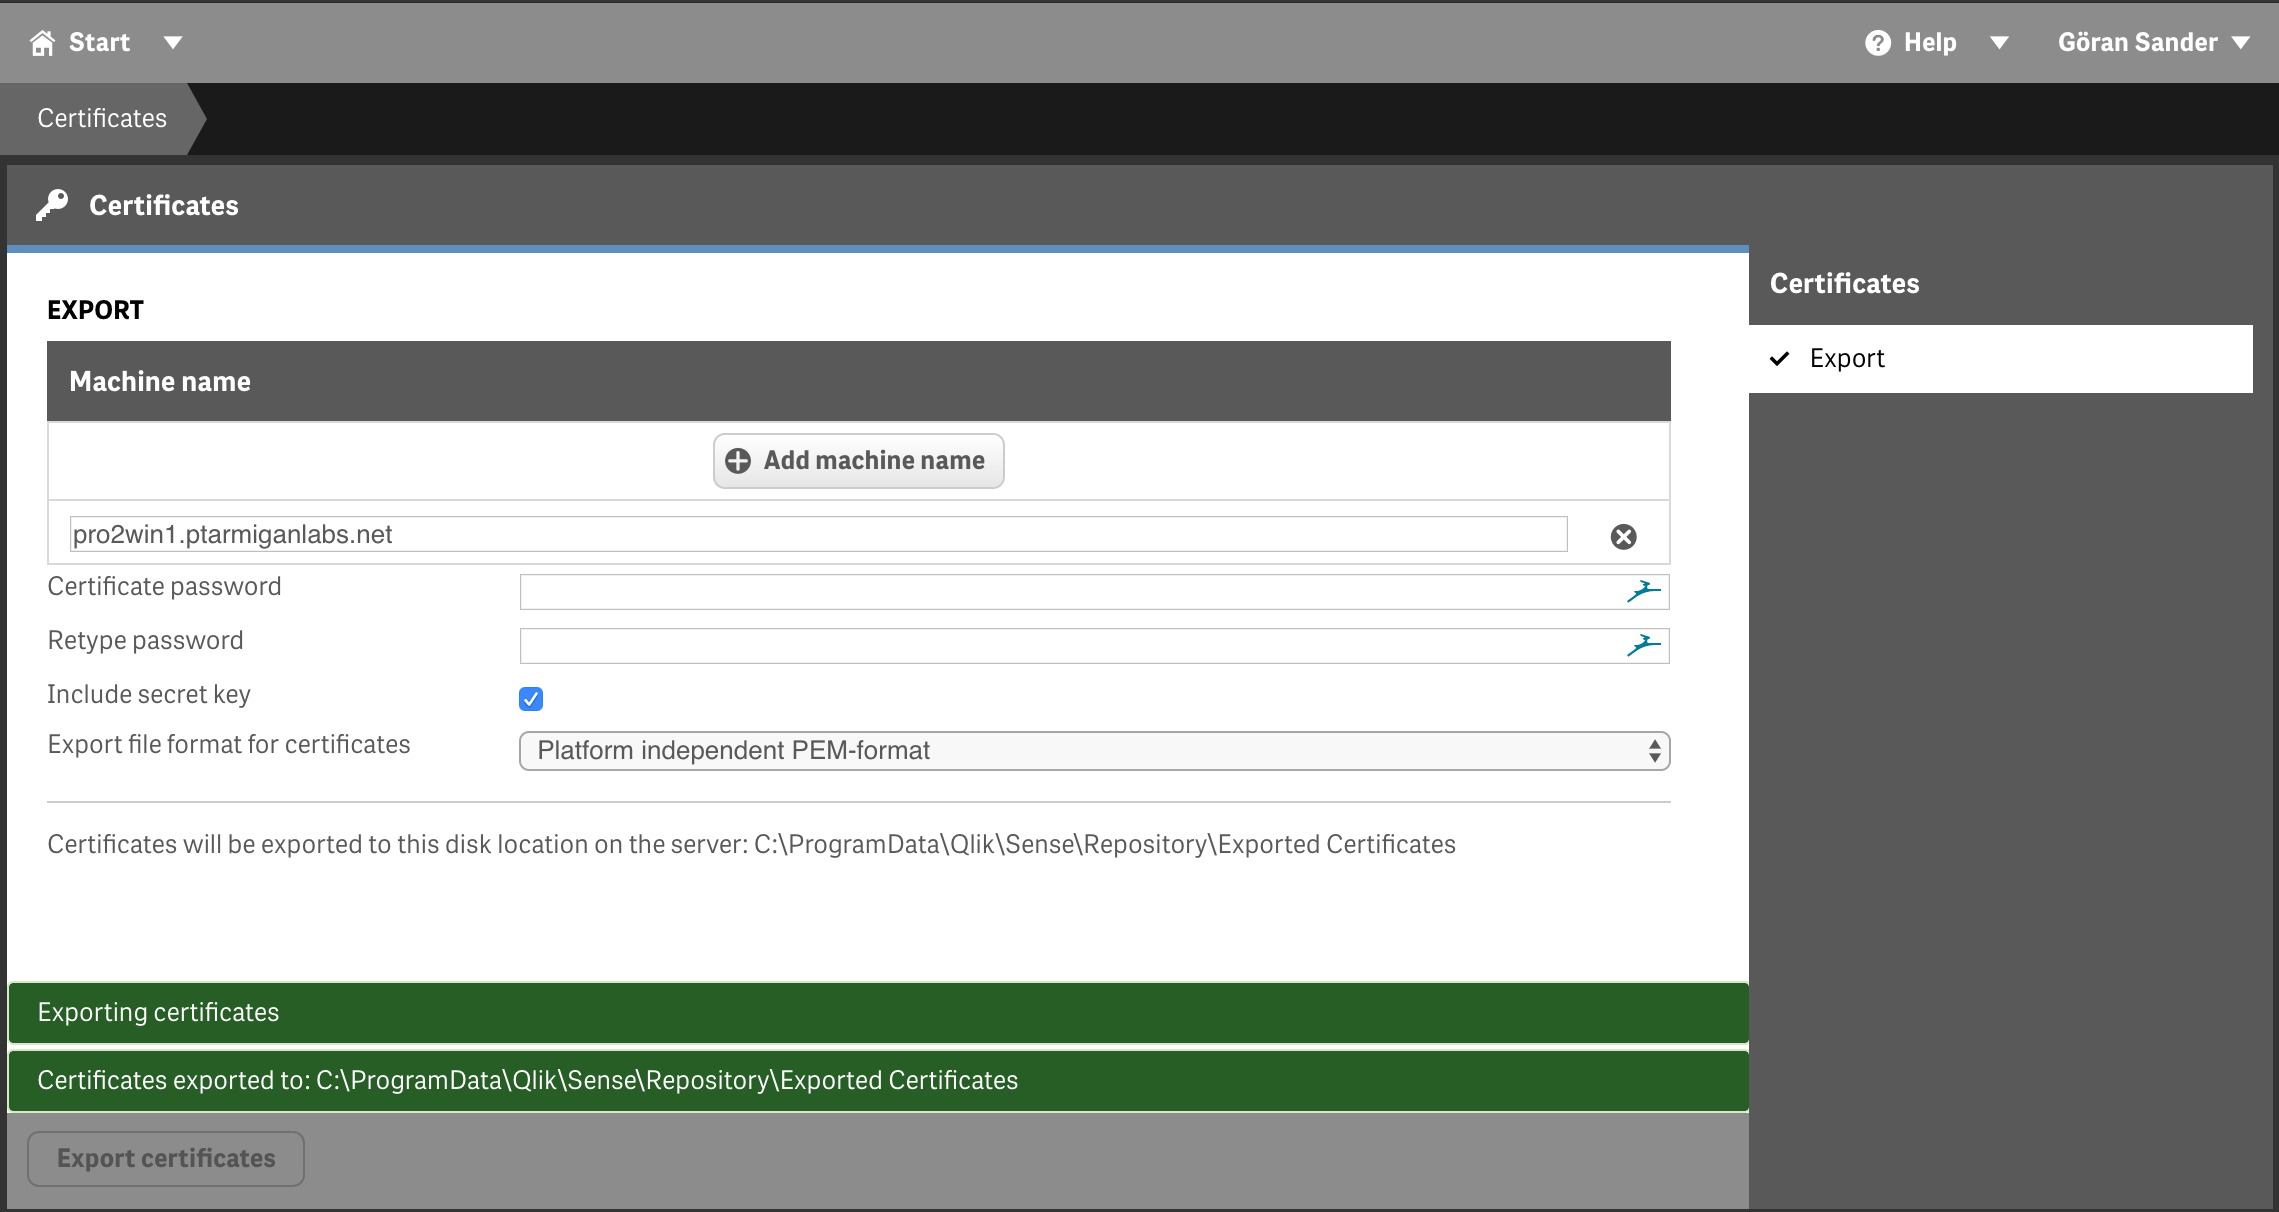Expand the Start navigation dropdown
This screenshot has height=1212, width=2279.
pos(171,42)
